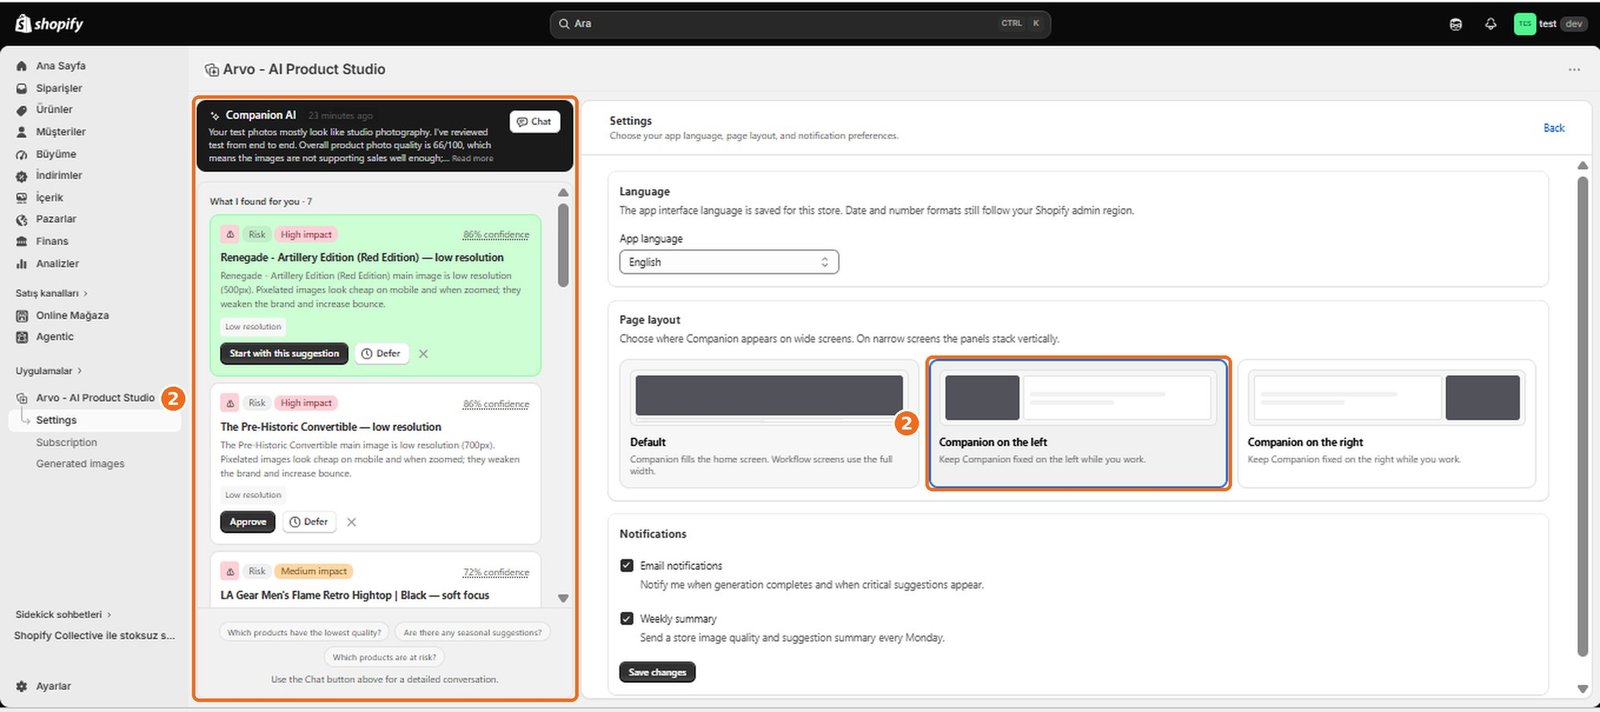
Task: Click the İndirimler discount icon
Action: pos(22,176)
